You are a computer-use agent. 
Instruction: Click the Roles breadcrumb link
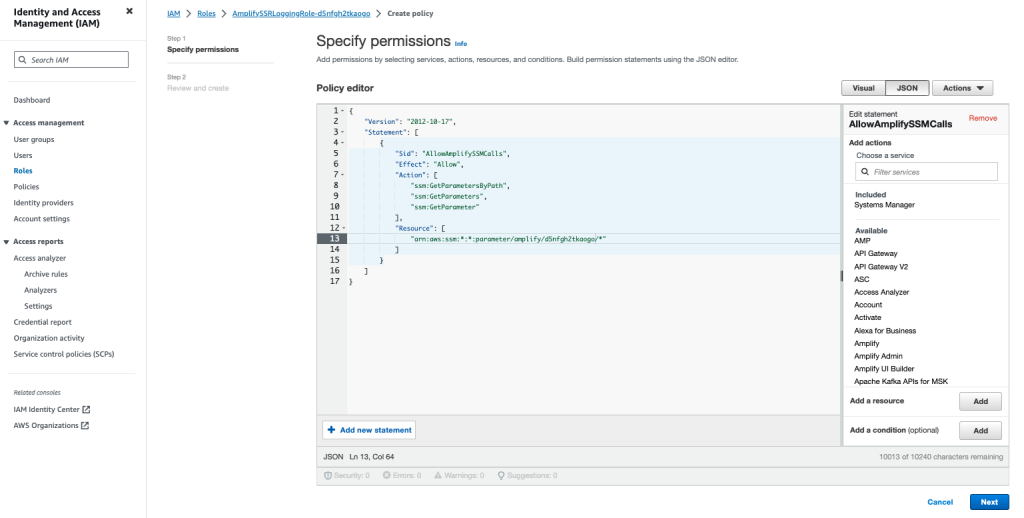point(206,14)
